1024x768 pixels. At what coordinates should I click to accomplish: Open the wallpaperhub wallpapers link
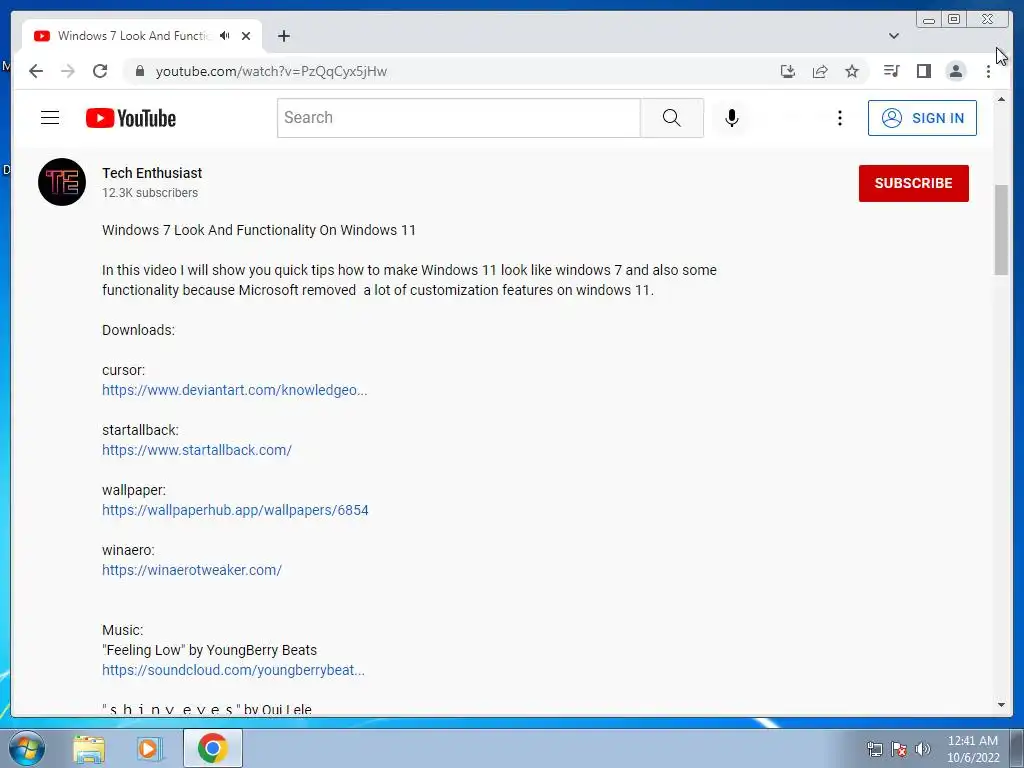(x=235, y=510)
